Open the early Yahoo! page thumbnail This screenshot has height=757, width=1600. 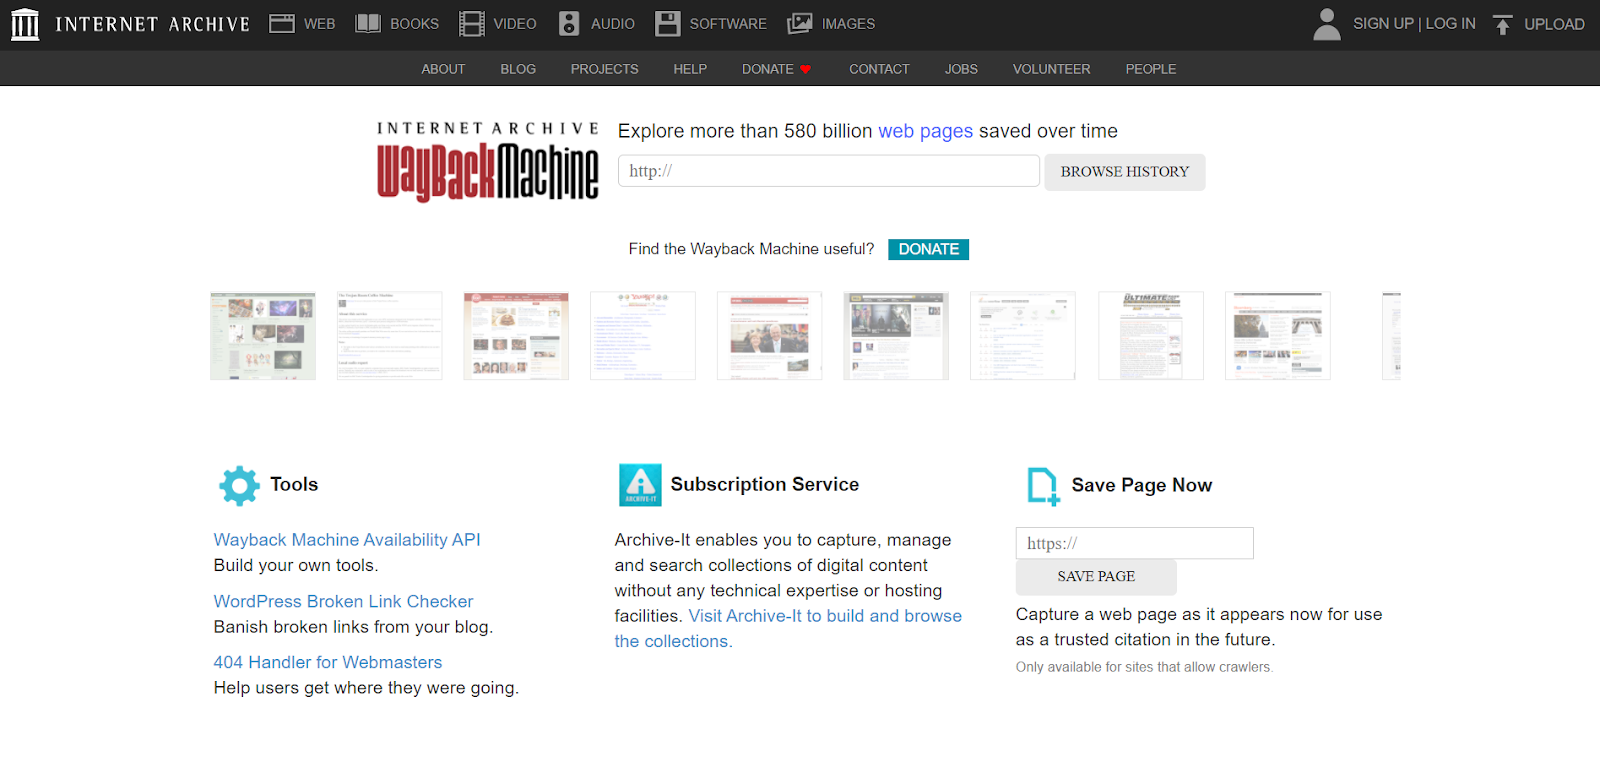point(642,336)
